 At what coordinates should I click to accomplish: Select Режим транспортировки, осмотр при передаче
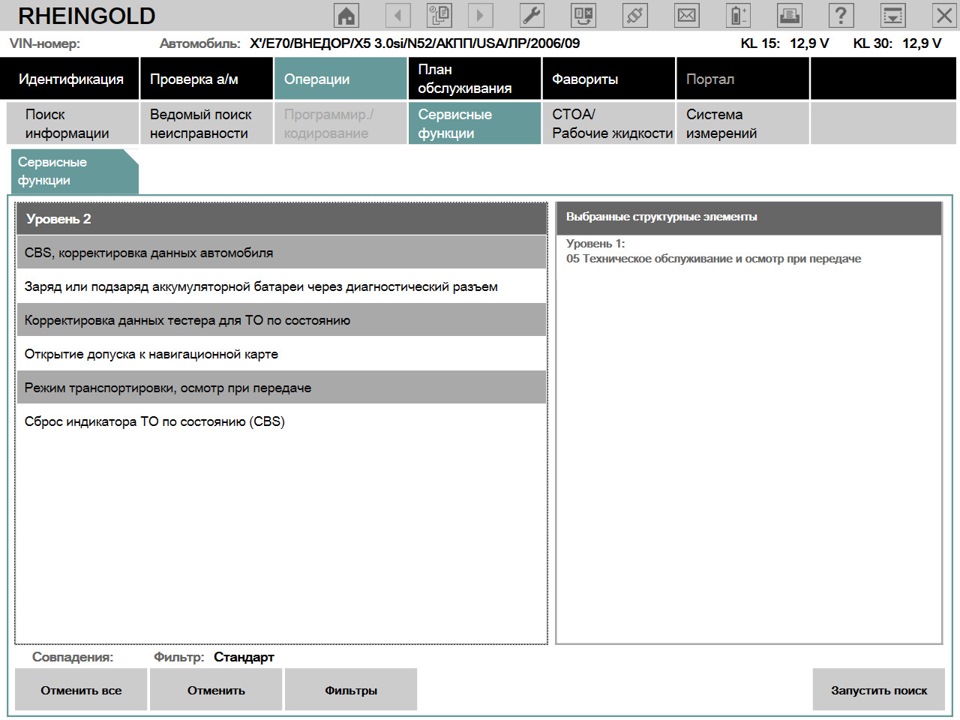point(282,387)
